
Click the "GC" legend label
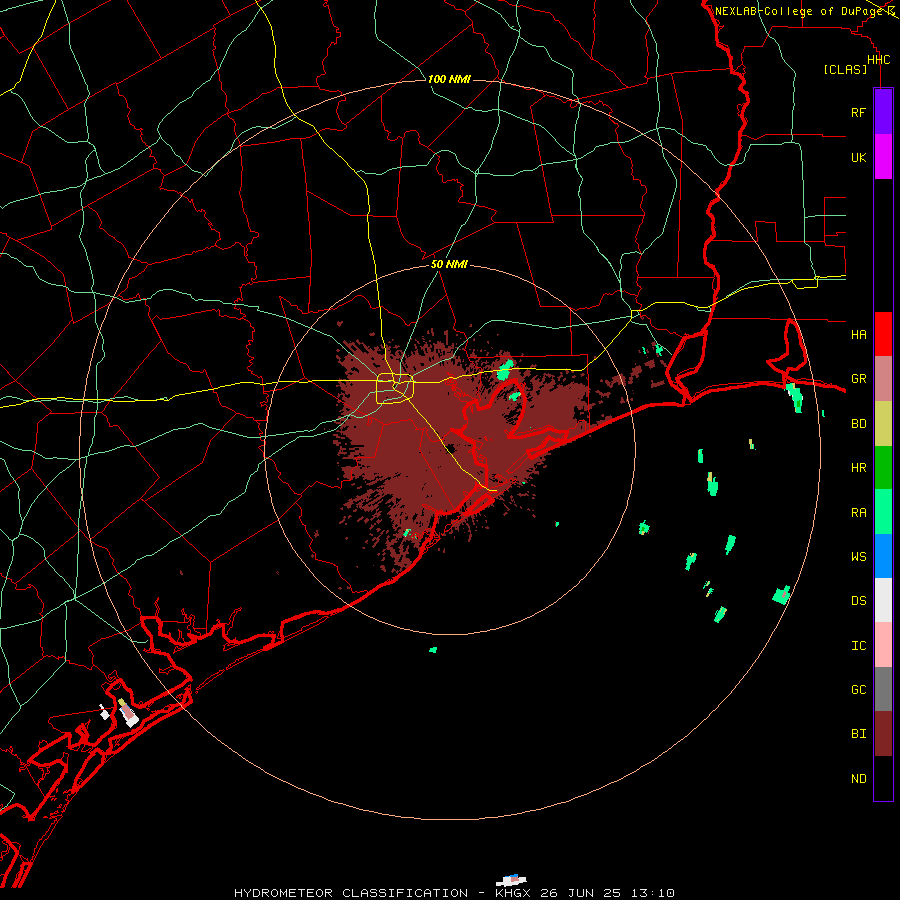[x=858, y=690]
